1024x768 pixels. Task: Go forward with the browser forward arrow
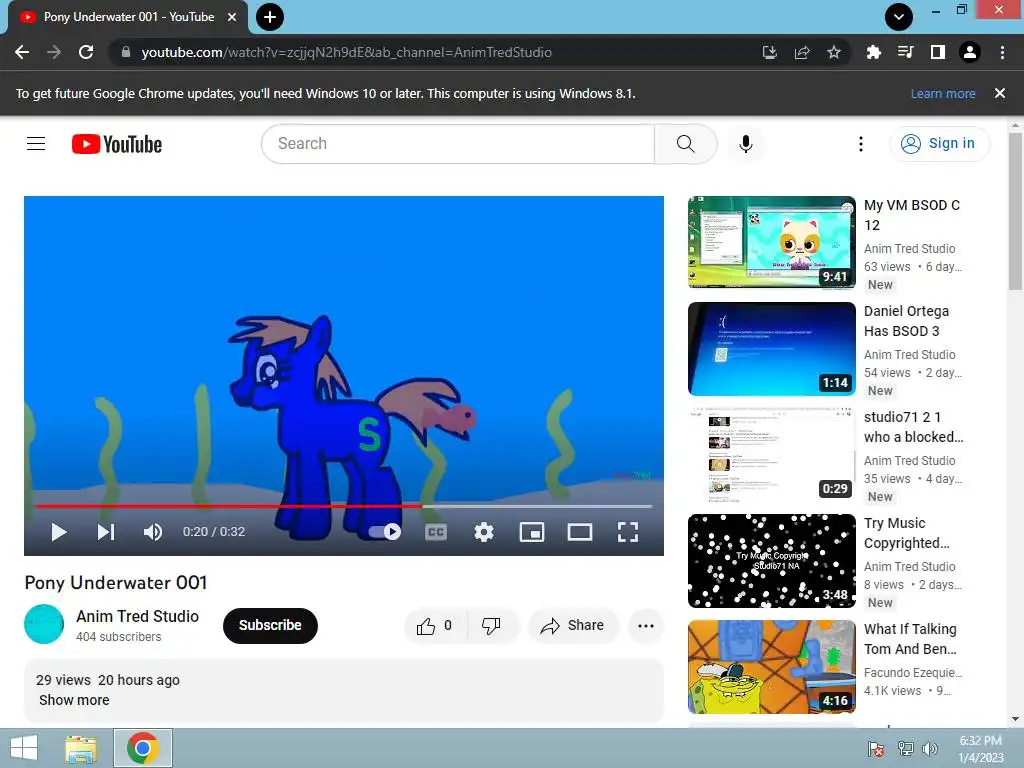pyautogui.click(x=54, y=52)
